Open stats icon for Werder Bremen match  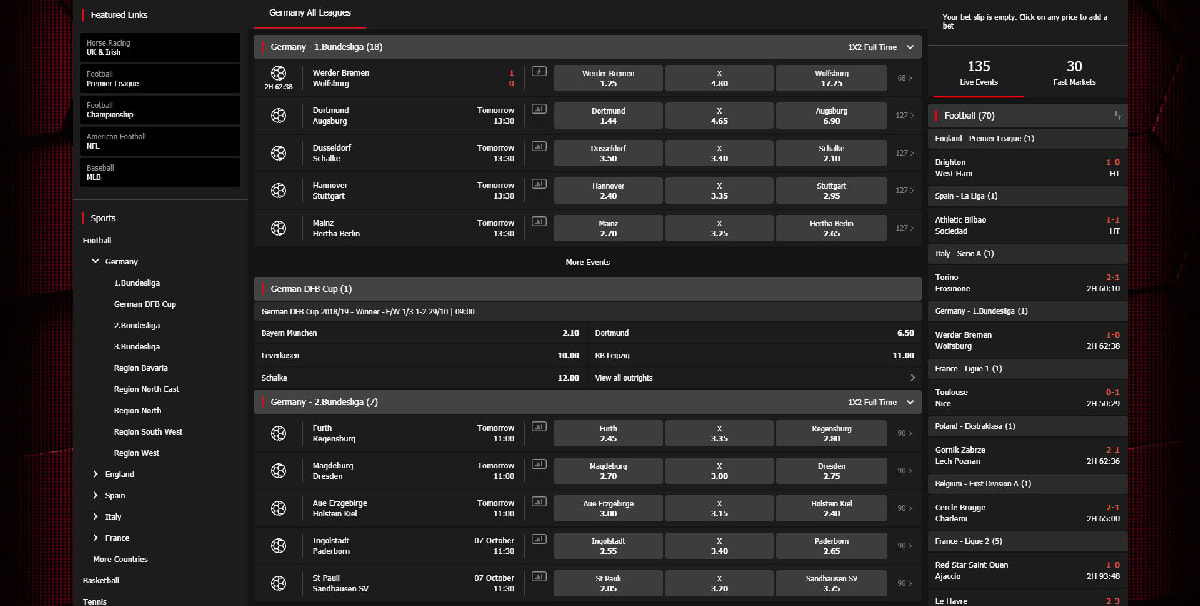pyautogui.click(x=539, y=72)
